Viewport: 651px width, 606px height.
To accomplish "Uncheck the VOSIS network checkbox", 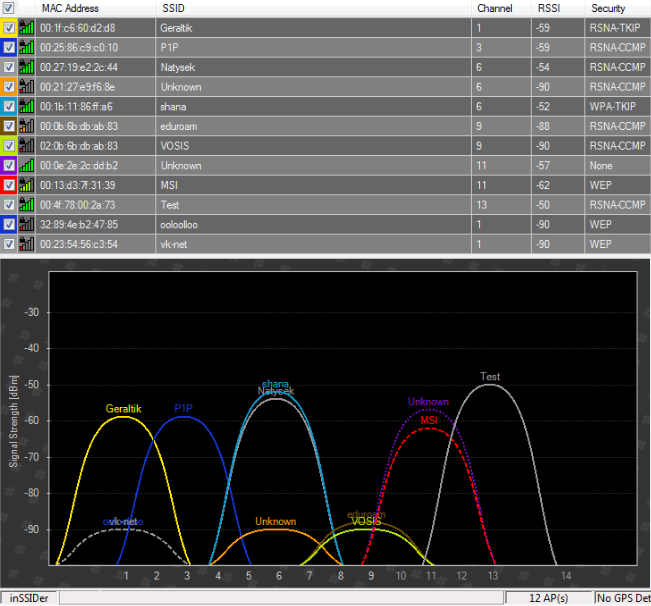I will [9, 146].
